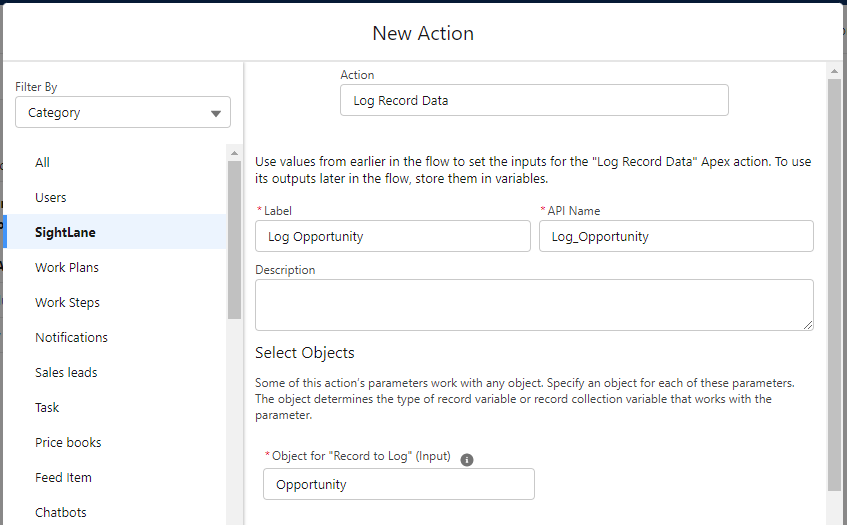The height and width of the screenshot is (525, 847).
Task: Click the Category dropdown arrow
Action: pyautogui.click(x=216, y=113)
